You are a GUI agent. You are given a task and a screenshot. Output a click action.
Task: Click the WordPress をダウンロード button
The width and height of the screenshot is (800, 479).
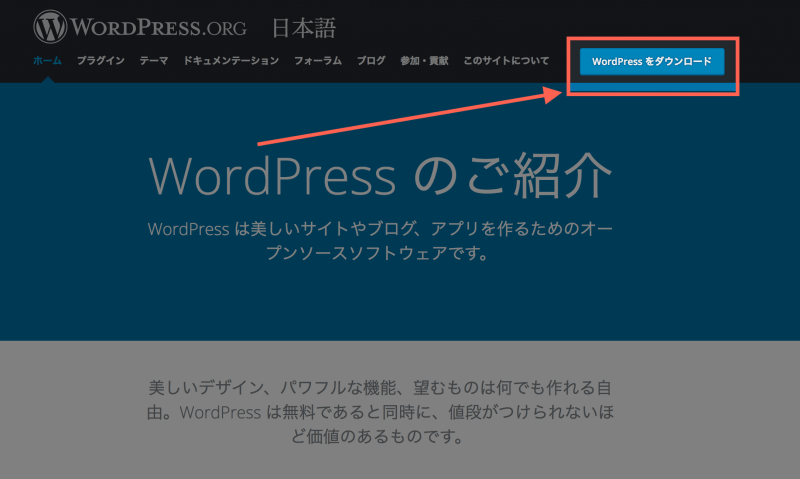point(652,62)
